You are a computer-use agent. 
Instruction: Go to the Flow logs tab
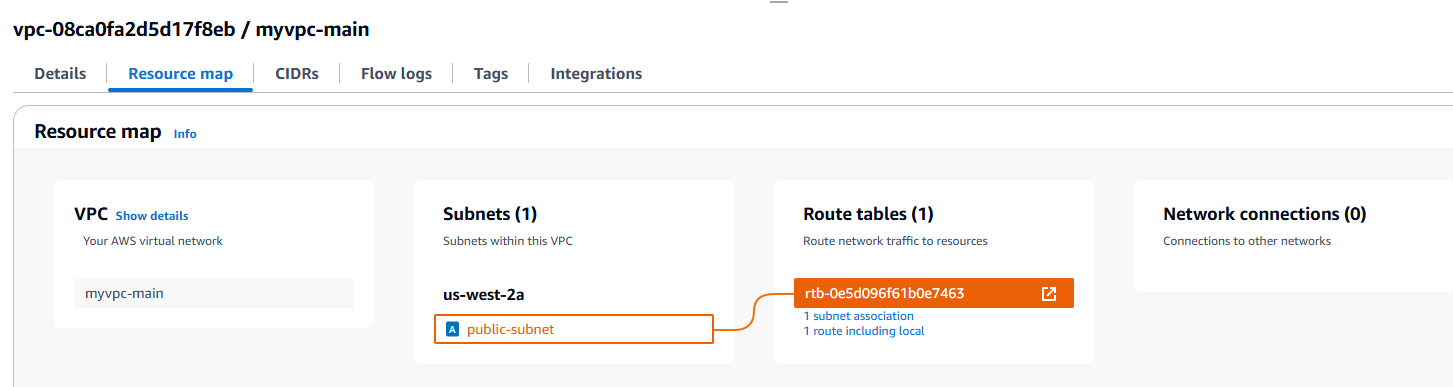tap(397, 73)
